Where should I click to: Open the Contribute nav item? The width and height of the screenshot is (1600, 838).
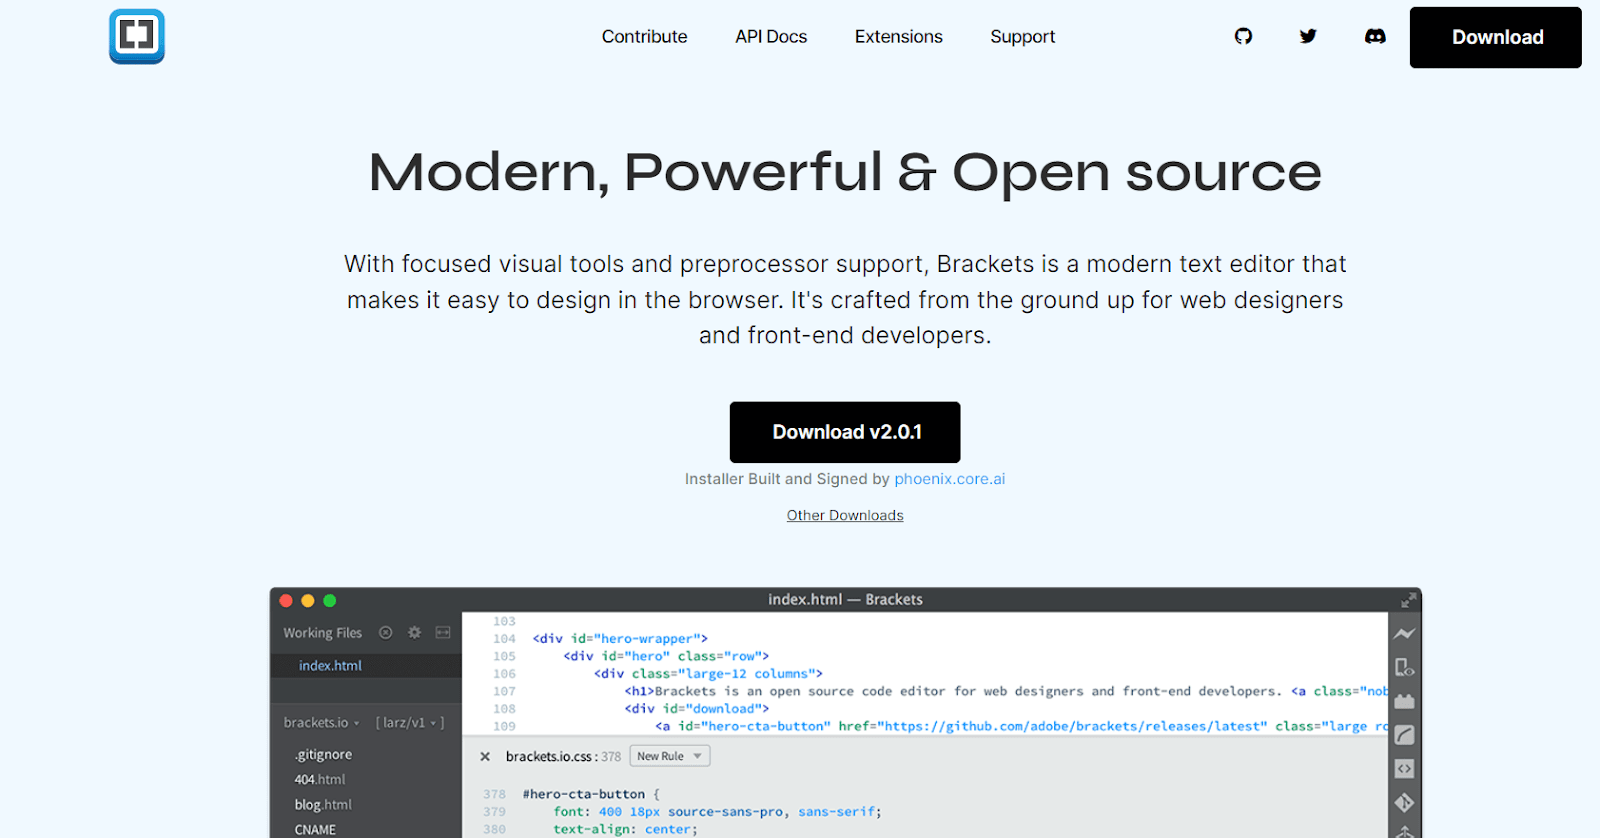click(x=644, y=37)
